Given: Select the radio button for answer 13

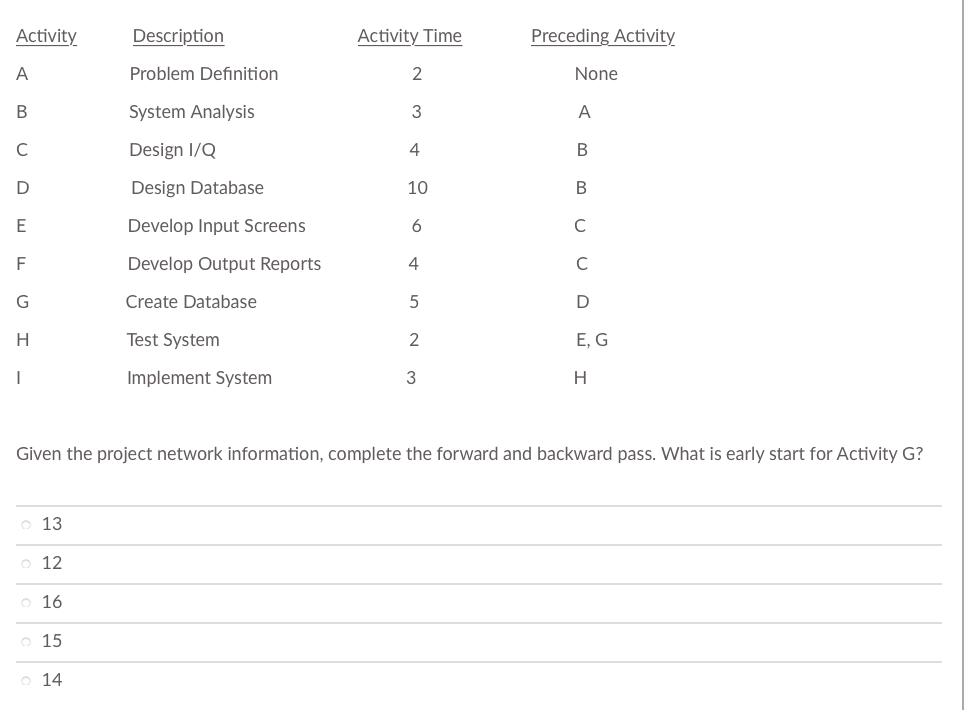Looking at the screenshot, I should point(26,524).
